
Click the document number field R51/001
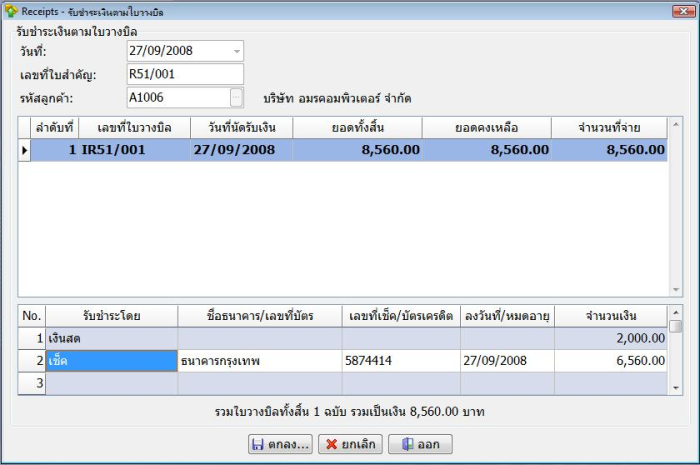pyautogui.click(x=184, y=74)
